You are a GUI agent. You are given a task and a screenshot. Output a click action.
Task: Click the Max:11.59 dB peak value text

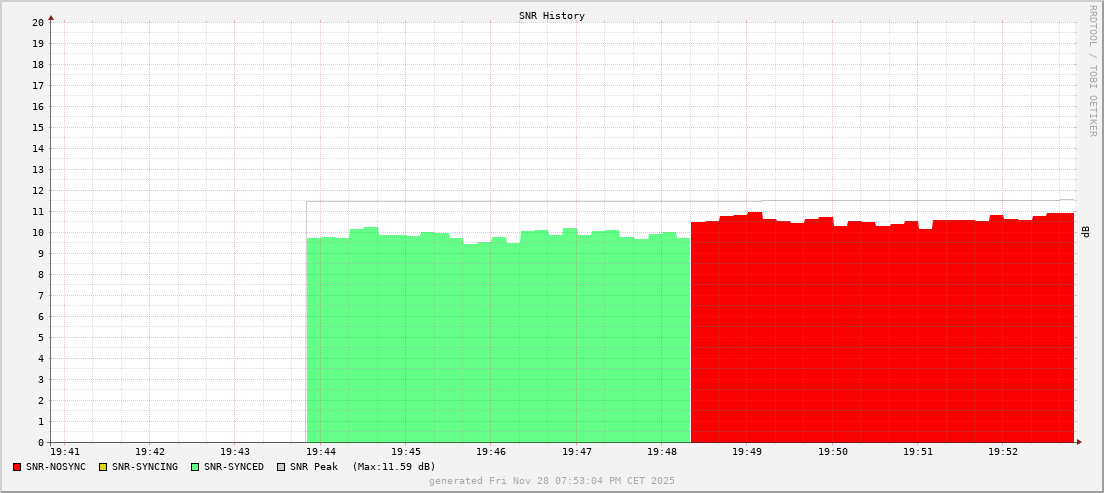click(x=394, y=467)
